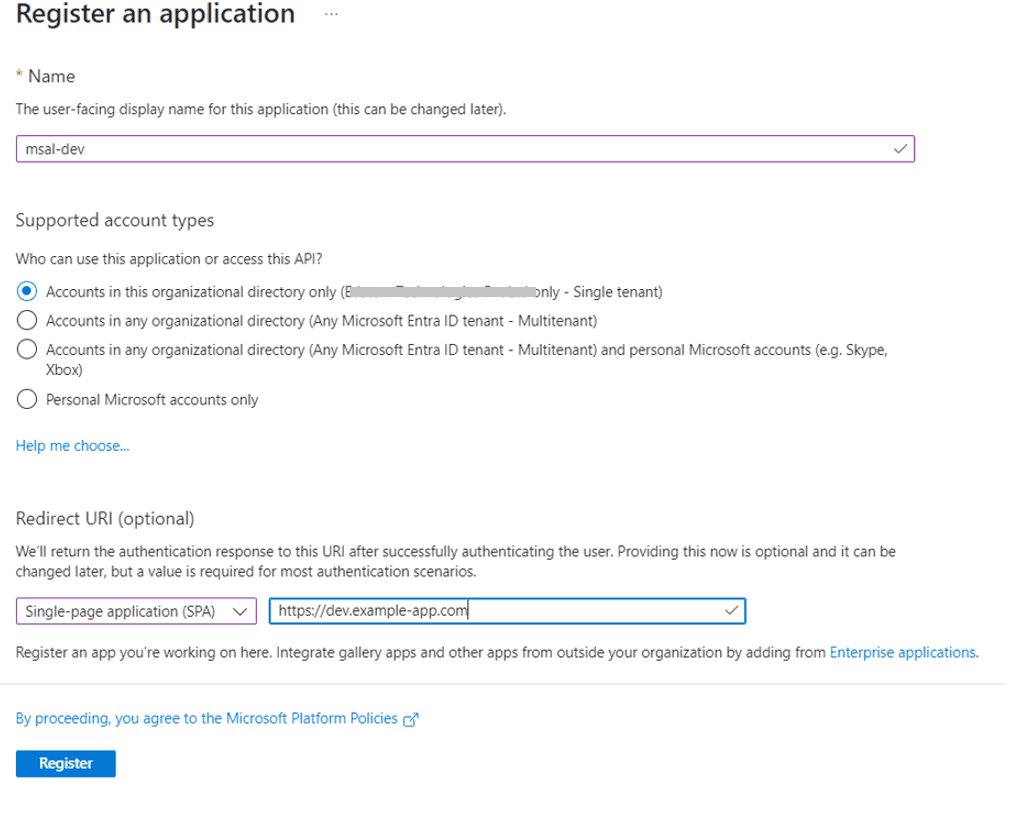Screen dimensions: 1015x831
Task: Click the external link icon after Platform Policies
Action: (410, 719)
